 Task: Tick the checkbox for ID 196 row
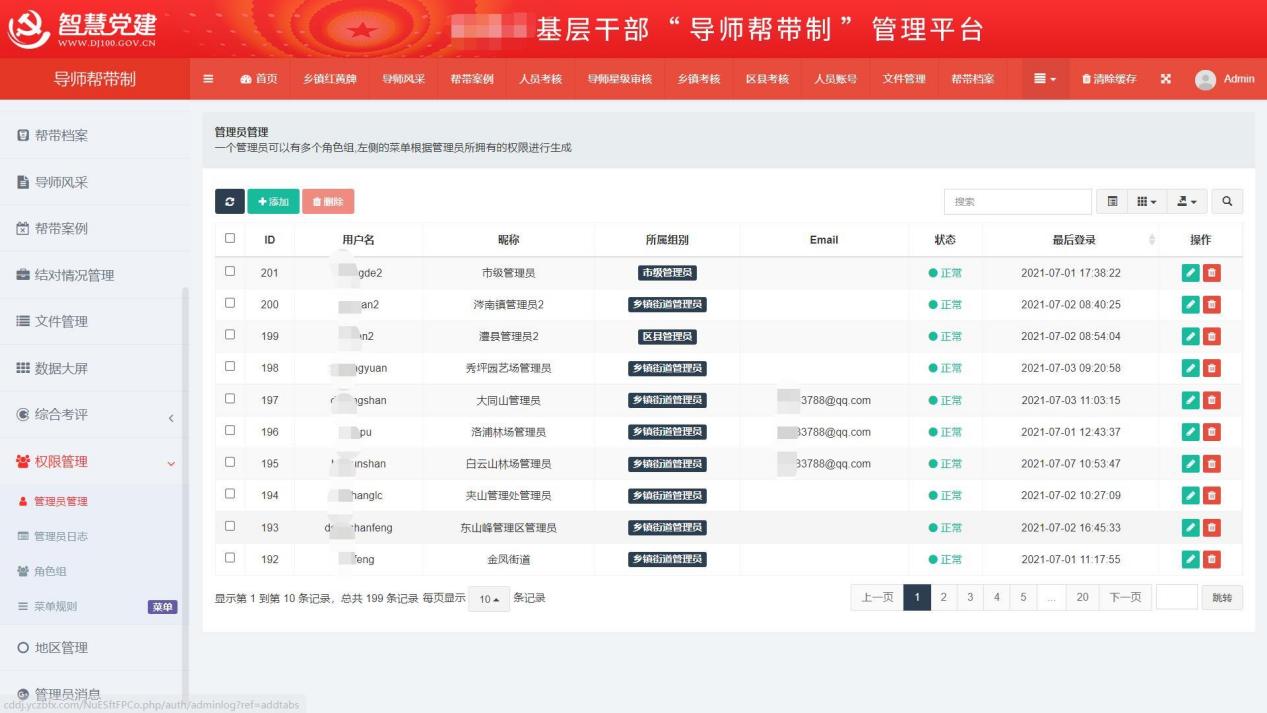[x=230, y=431]
